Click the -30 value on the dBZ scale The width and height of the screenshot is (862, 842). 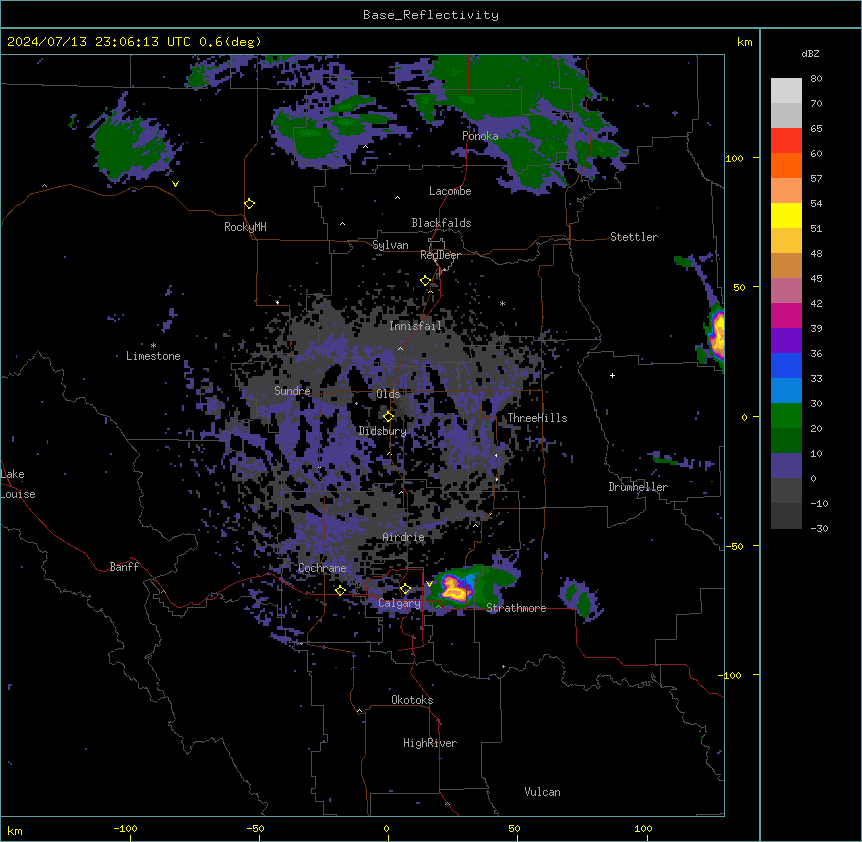tap(819, 528)
